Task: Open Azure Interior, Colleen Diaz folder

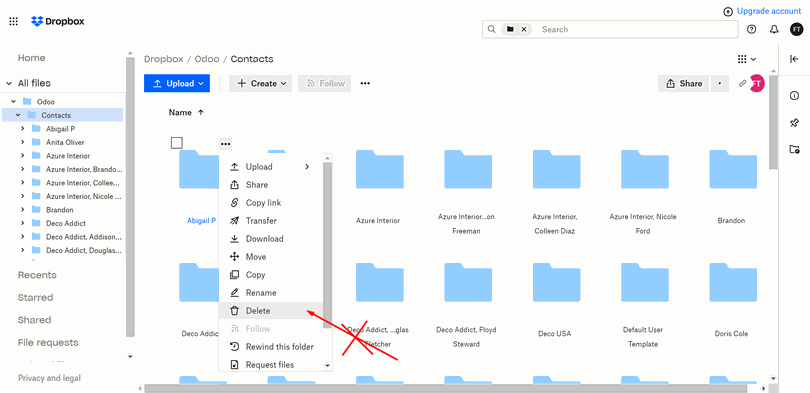Action: (x=556, y=169)
